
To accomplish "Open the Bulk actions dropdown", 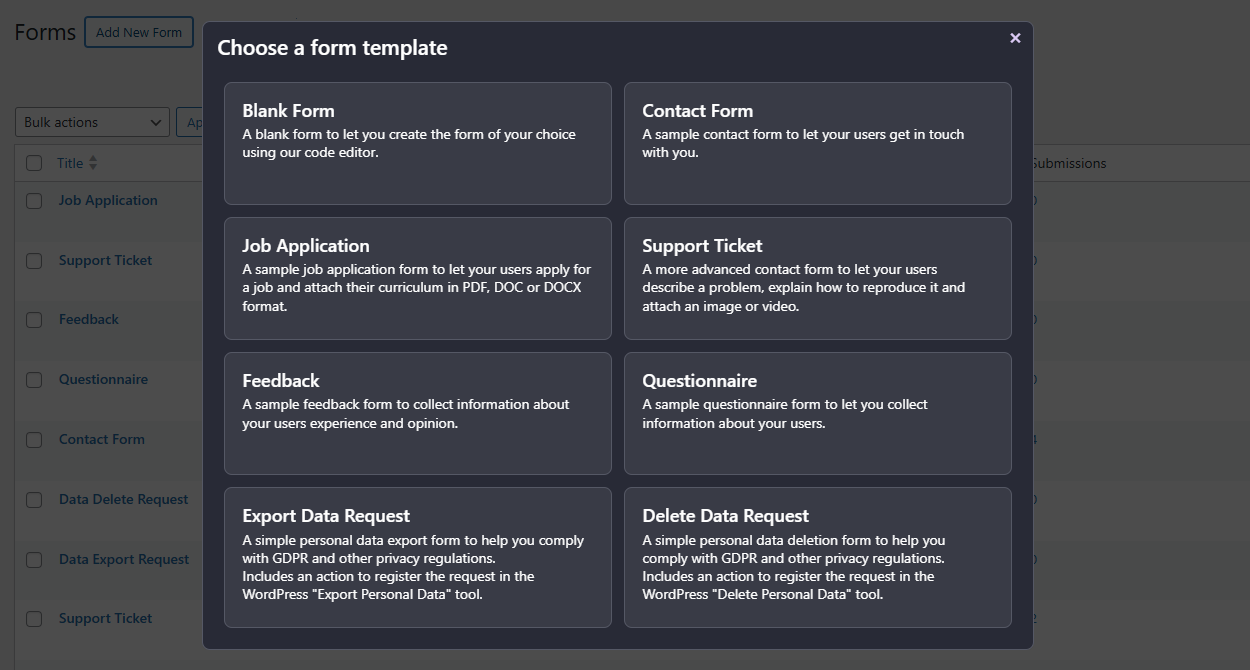I will (91, 122).
